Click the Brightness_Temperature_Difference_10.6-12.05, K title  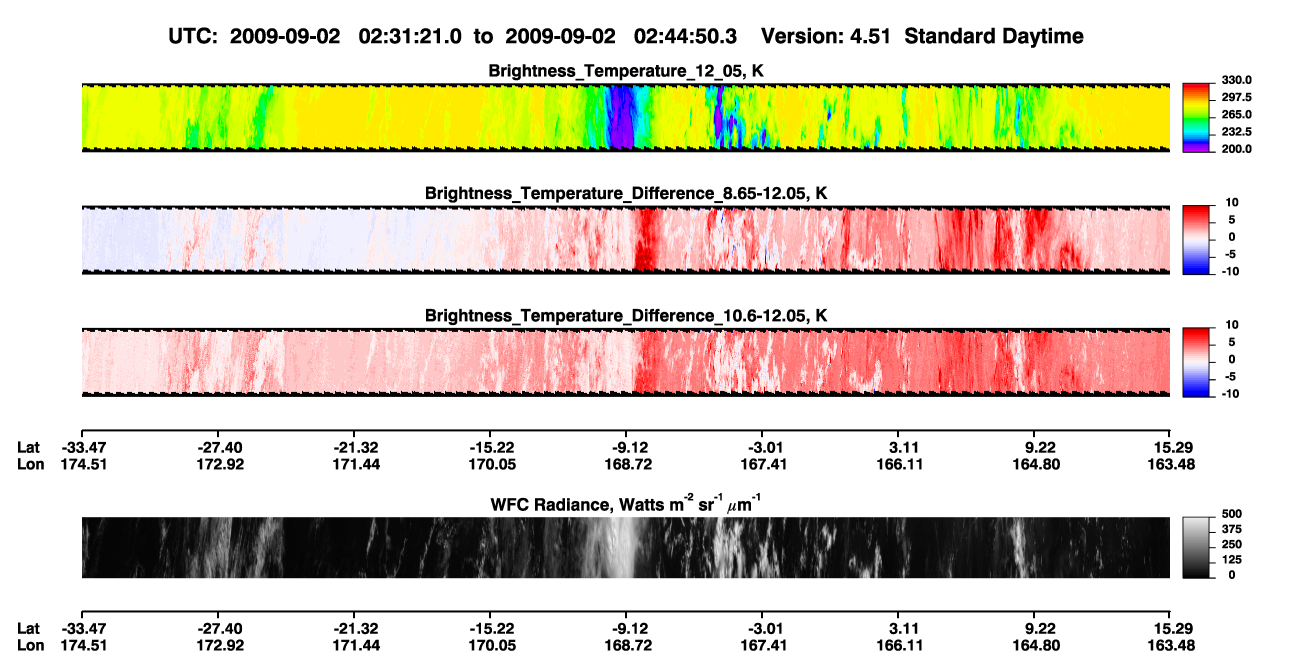click(626, 316)
